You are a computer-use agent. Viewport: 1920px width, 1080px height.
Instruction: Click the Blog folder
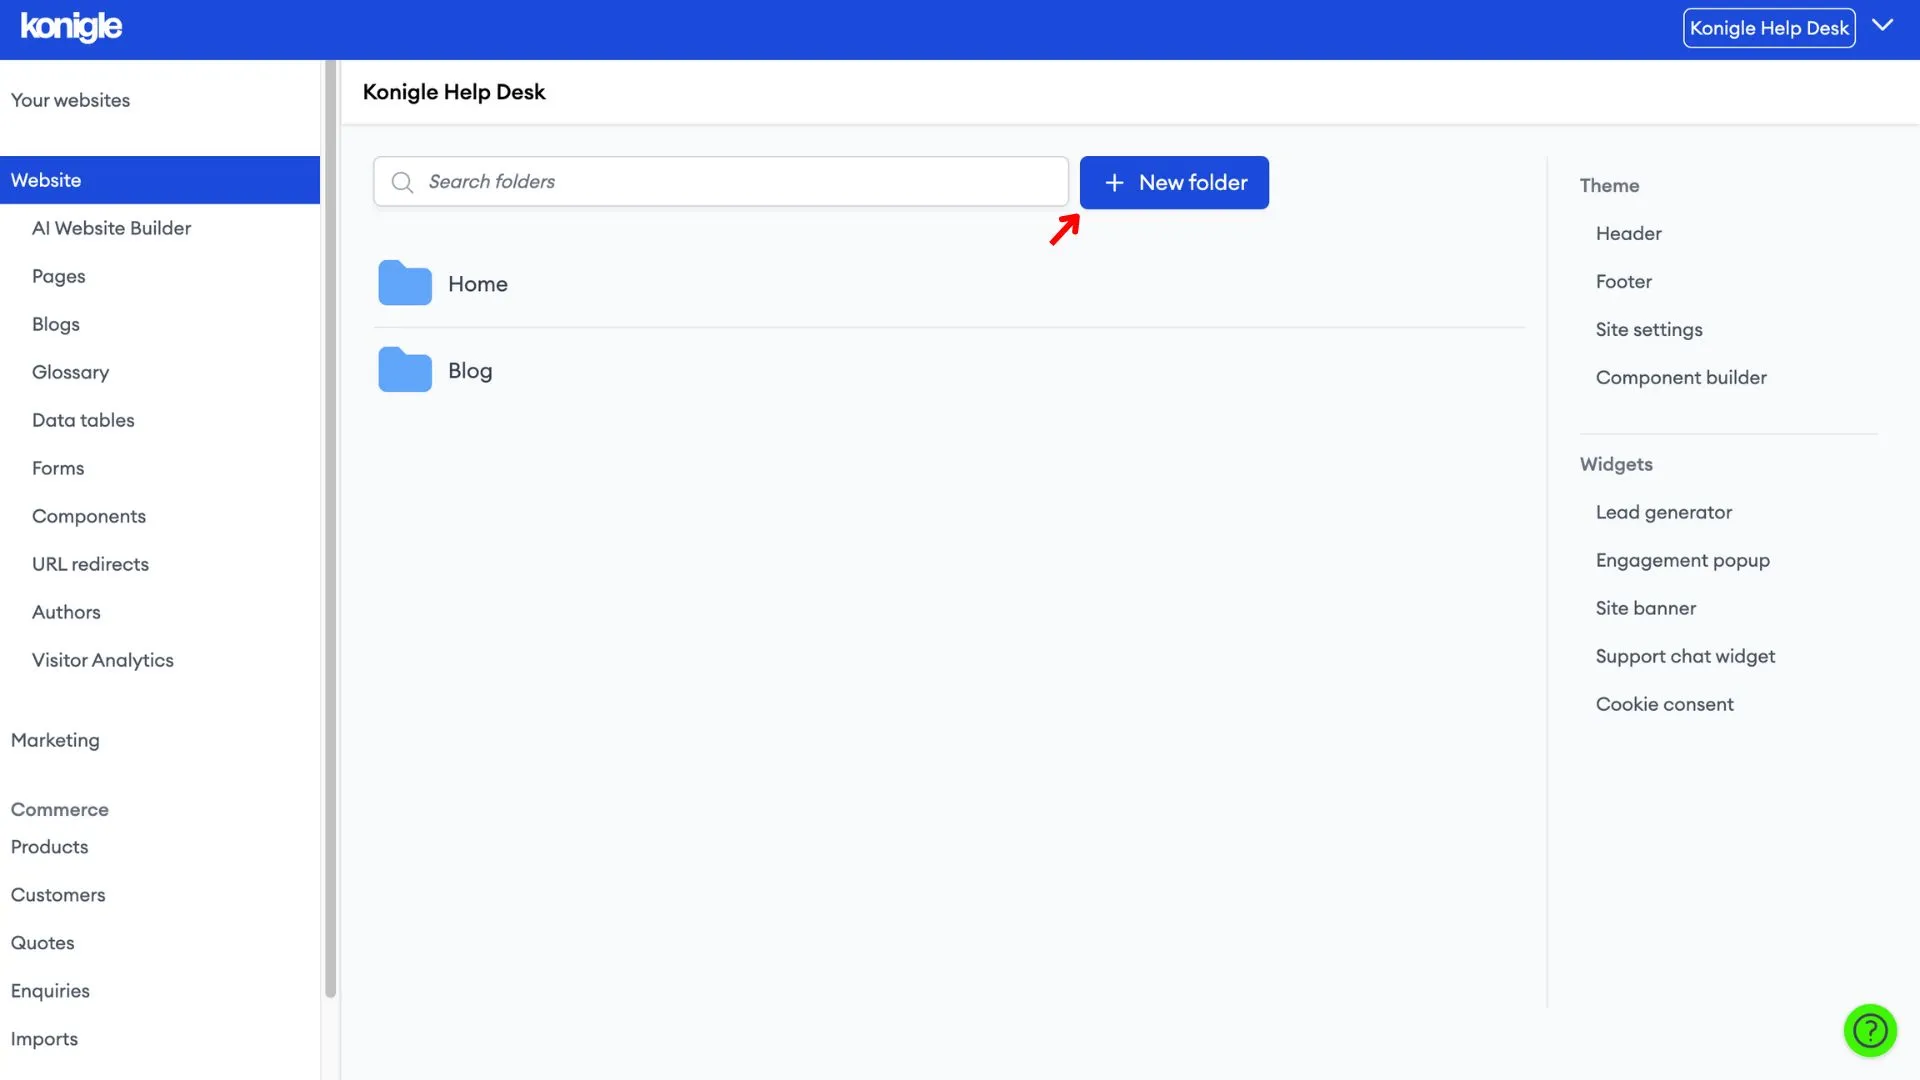[469, 371]
